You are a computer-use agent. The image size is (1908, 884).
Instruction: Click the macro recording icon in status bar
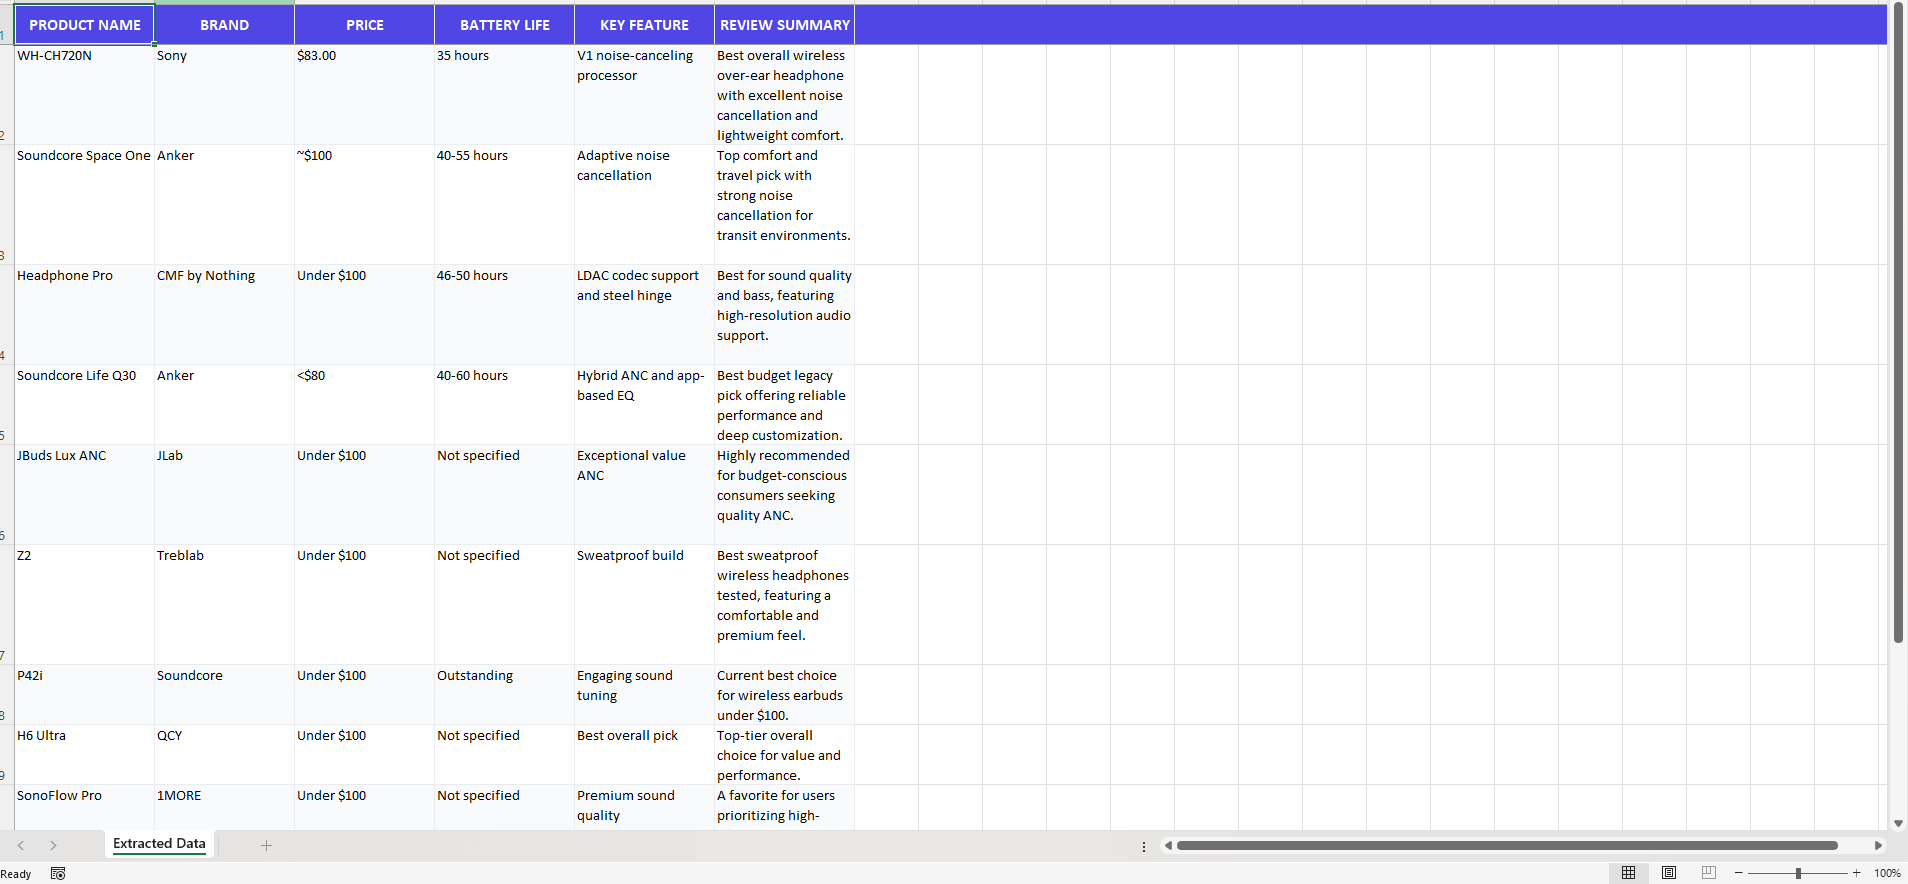pos(58,873)
